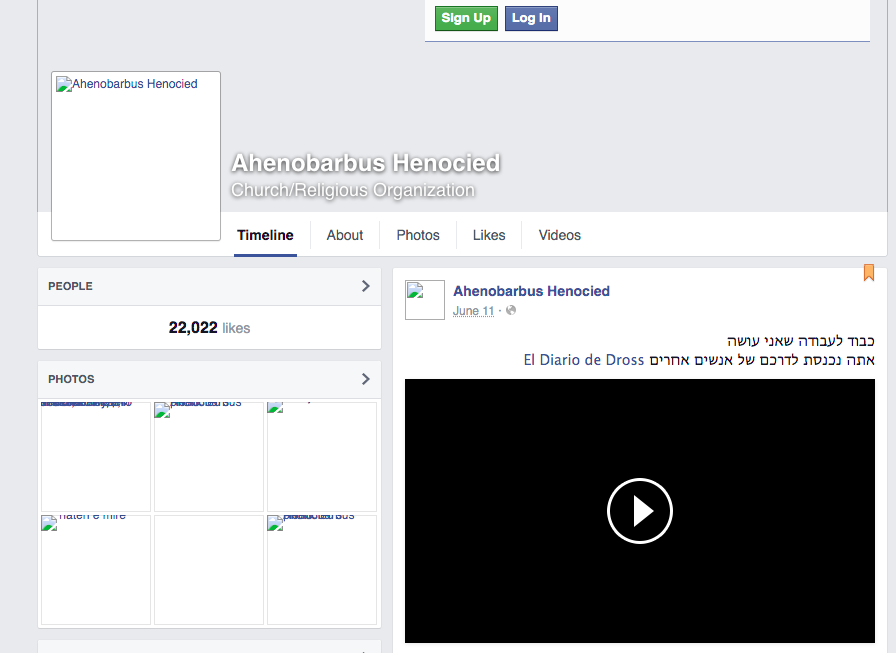Select the Likes tab
The width and height of the screenshot is (896, 653).
489,235
